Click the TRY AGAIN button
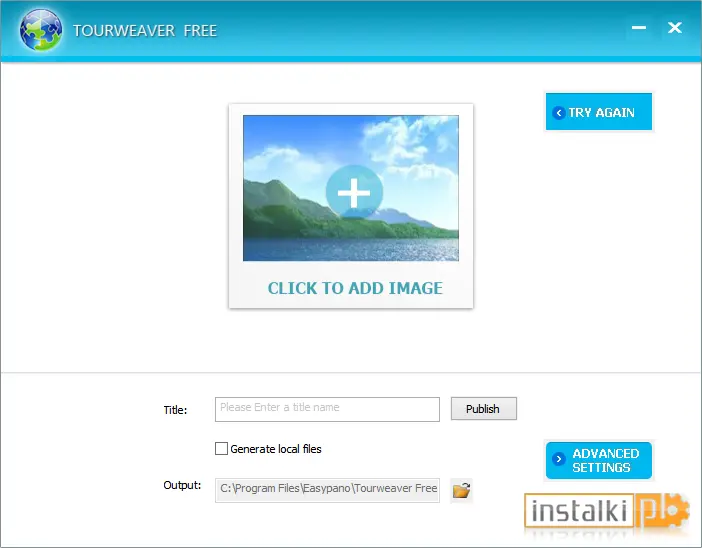The image size is (702, 548). point(599,112)
